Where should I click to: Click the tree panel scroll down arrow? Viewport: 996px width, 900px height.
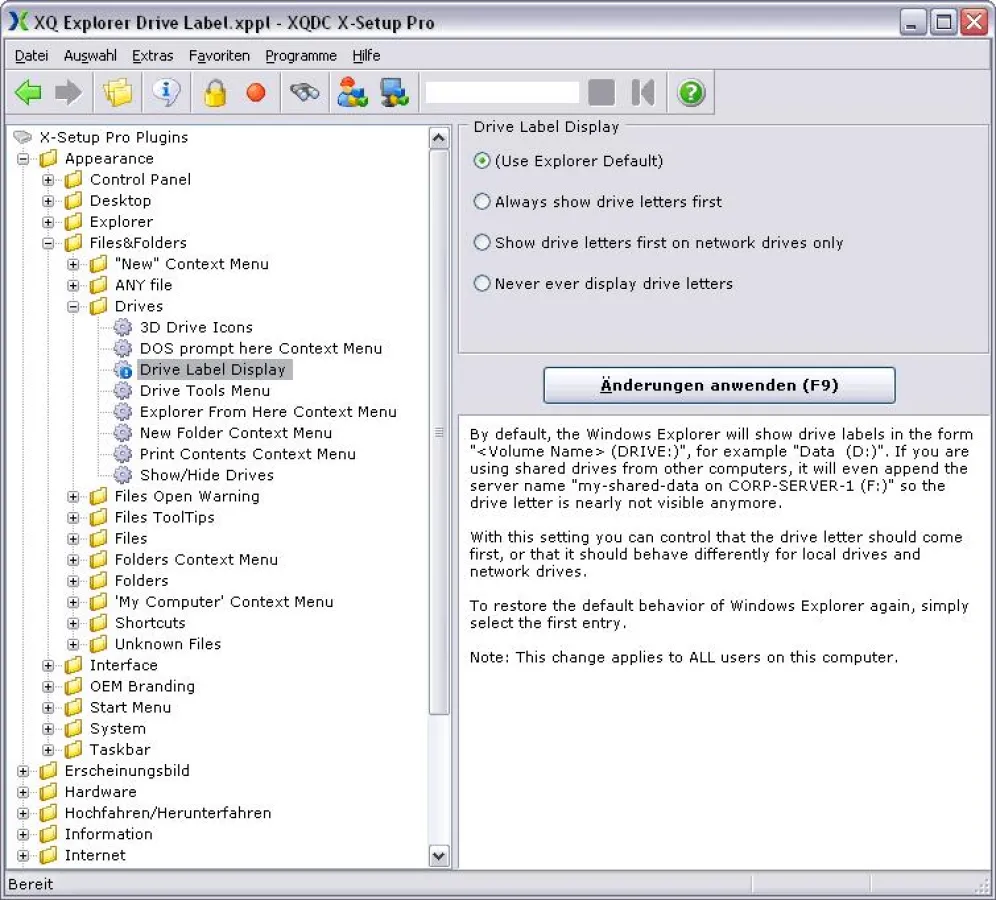[x=439, y=855]
